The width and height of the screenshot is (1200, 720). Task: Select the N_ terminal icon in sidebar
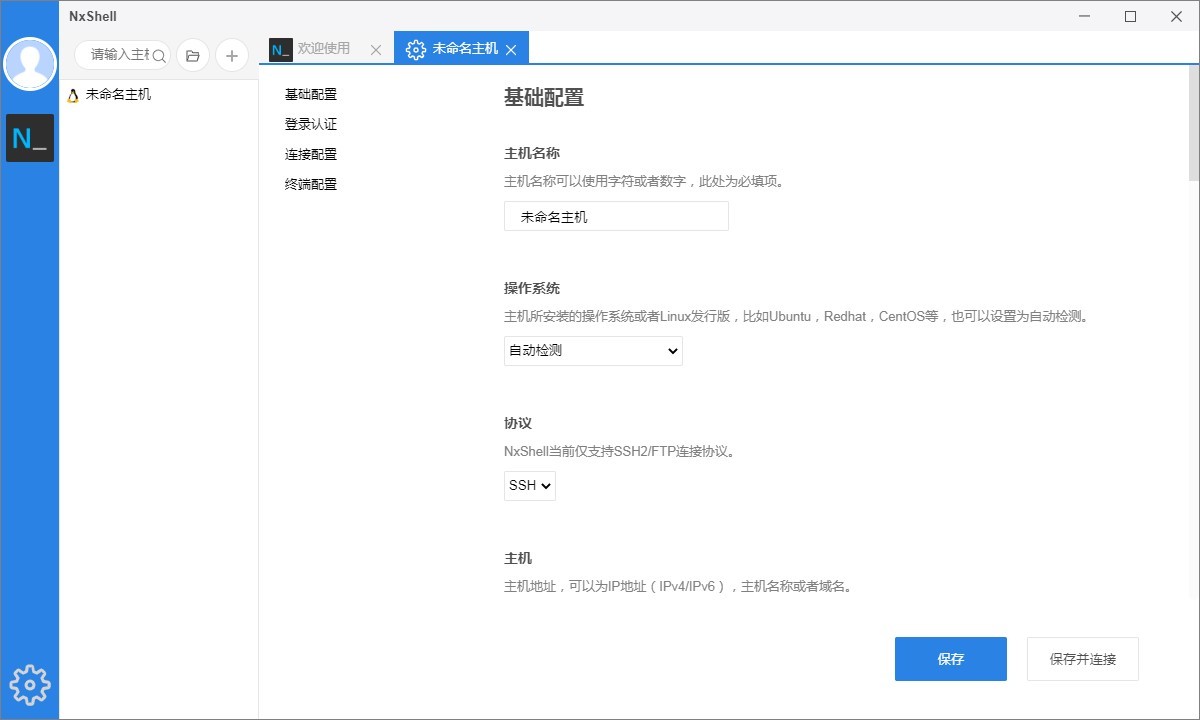tap(30, 138)
